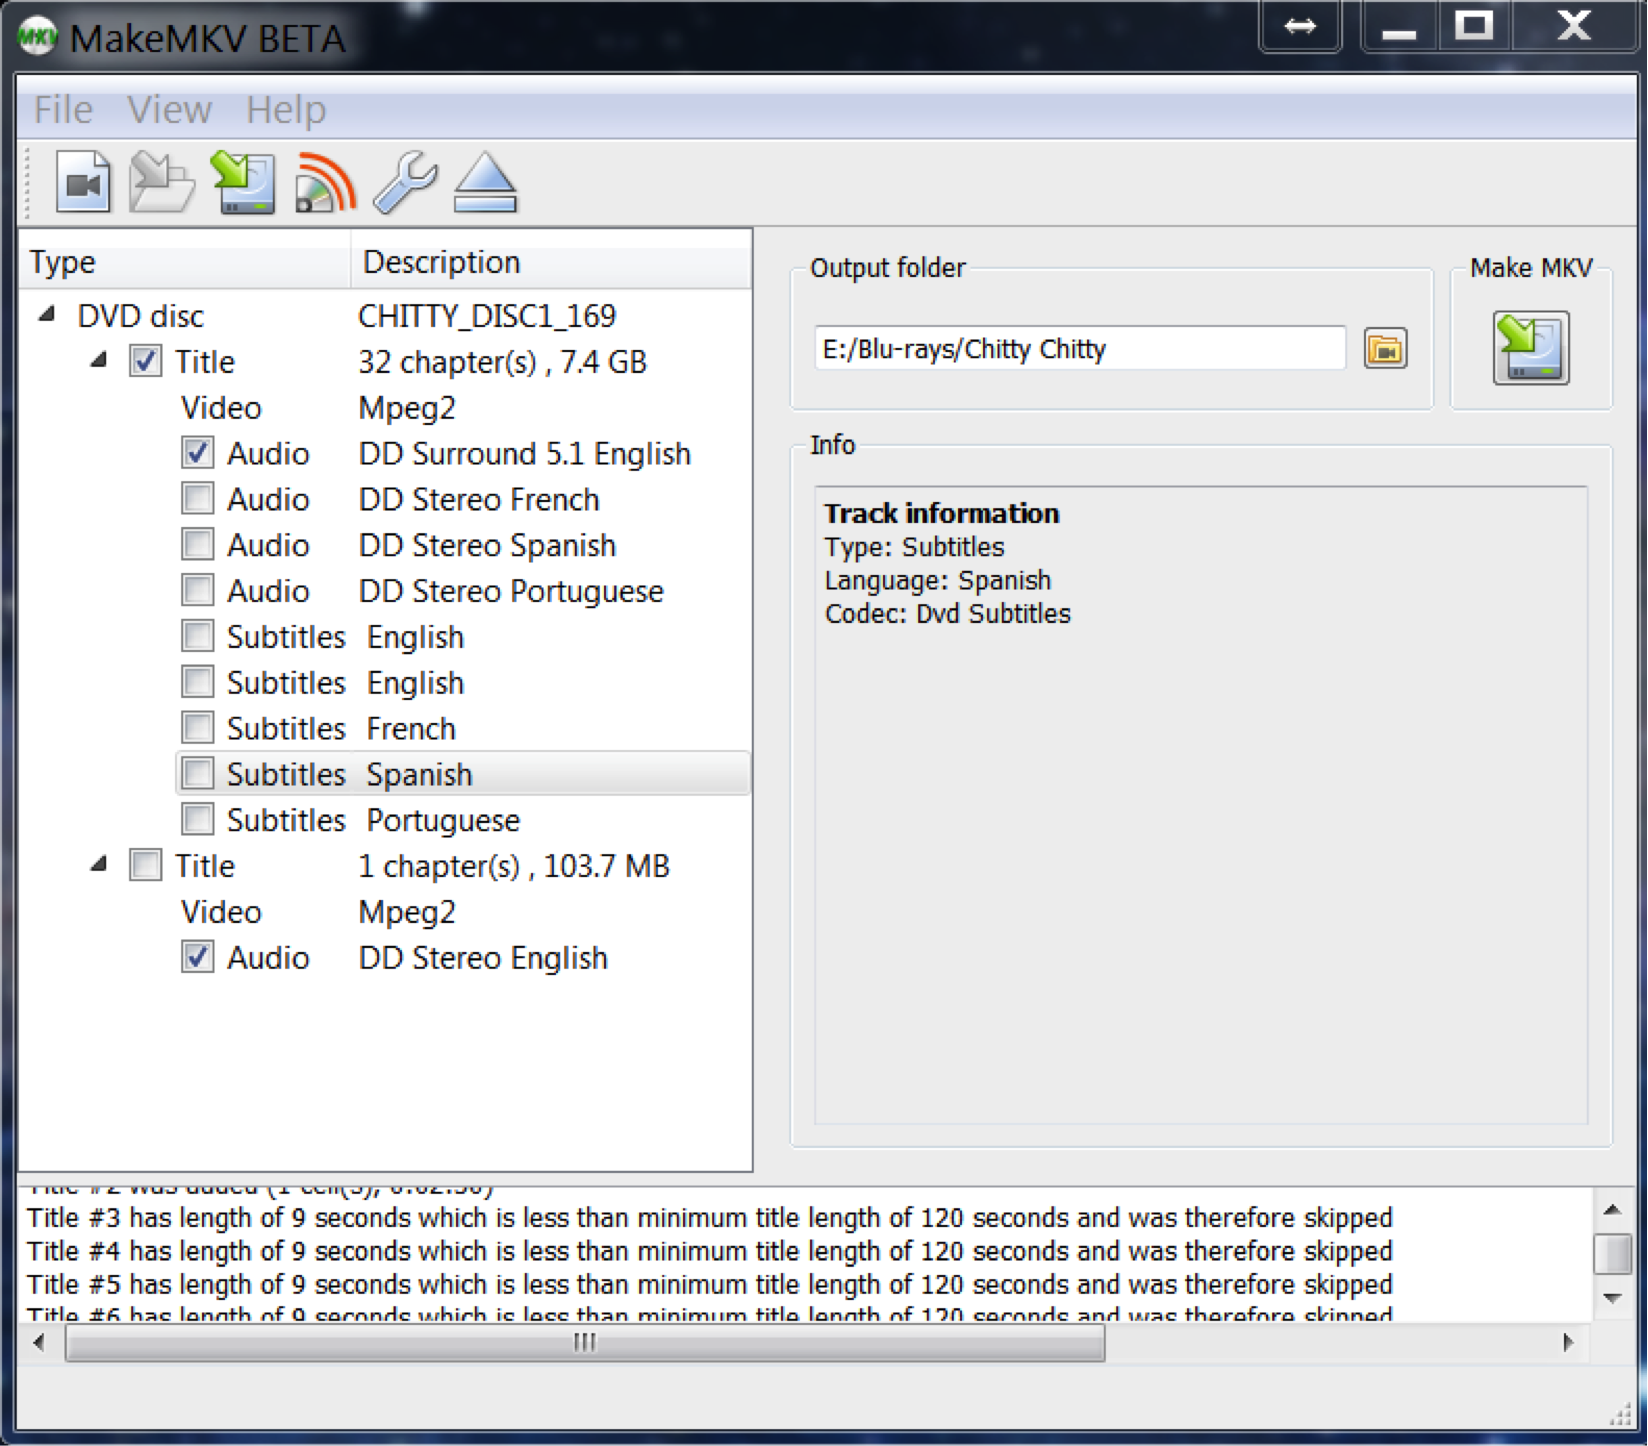Click the horizontal scrollbar thumb in the log
1648x1446 pixels.
pos(585,1342)
